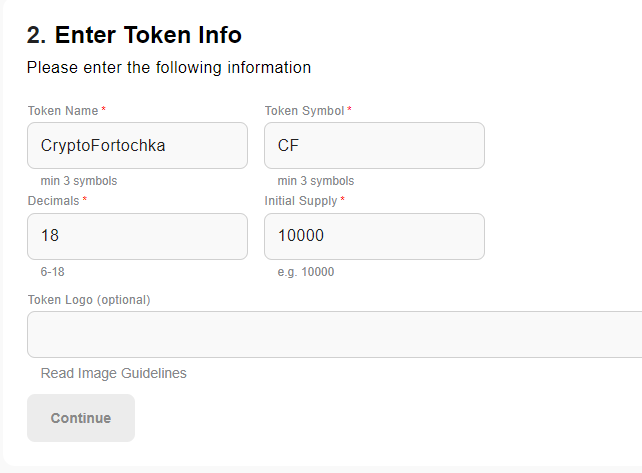Click the "e.g. 10000" hint text
The image size is (642, 473).
(x=306, y=272)
